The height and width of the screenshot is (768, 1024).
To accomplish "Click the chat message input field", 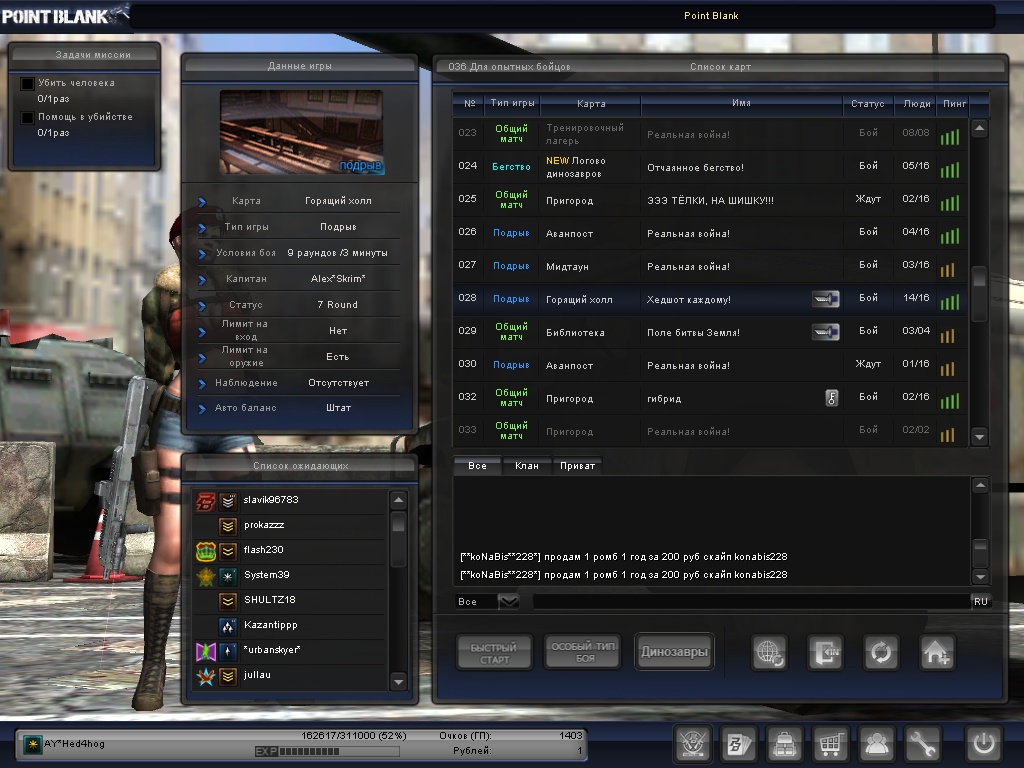I will click(750, 602).
